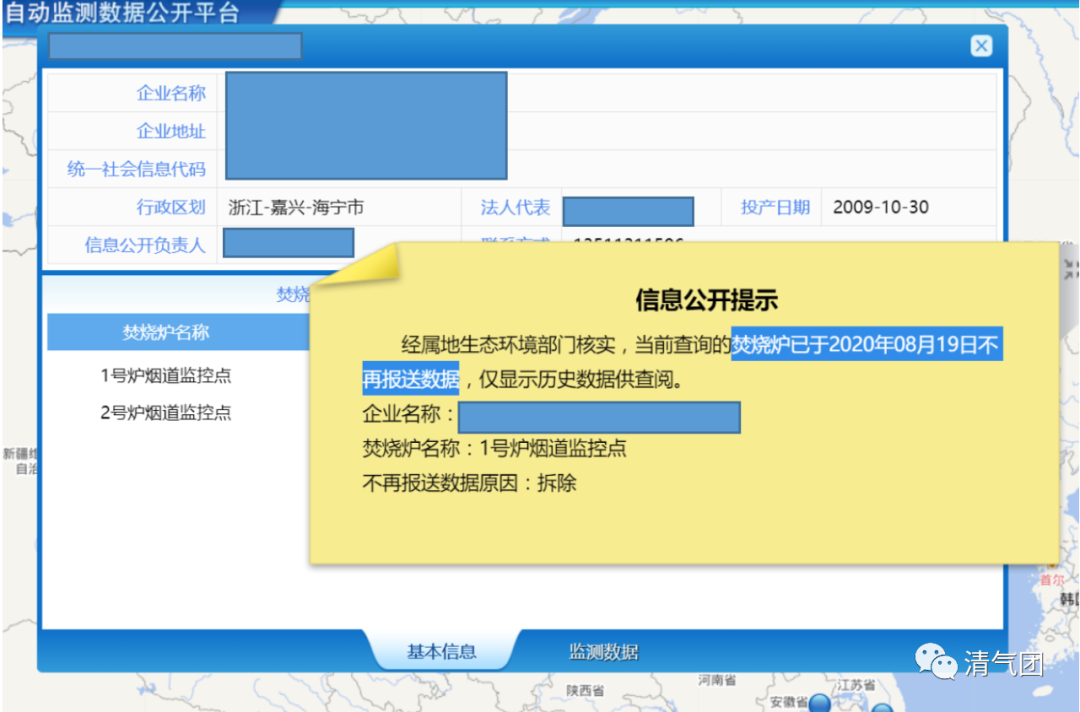The height and width of the screenshot is (712, 1080).
Task: Click the 焚烧炉名称 column header
Action: (166, 333)
